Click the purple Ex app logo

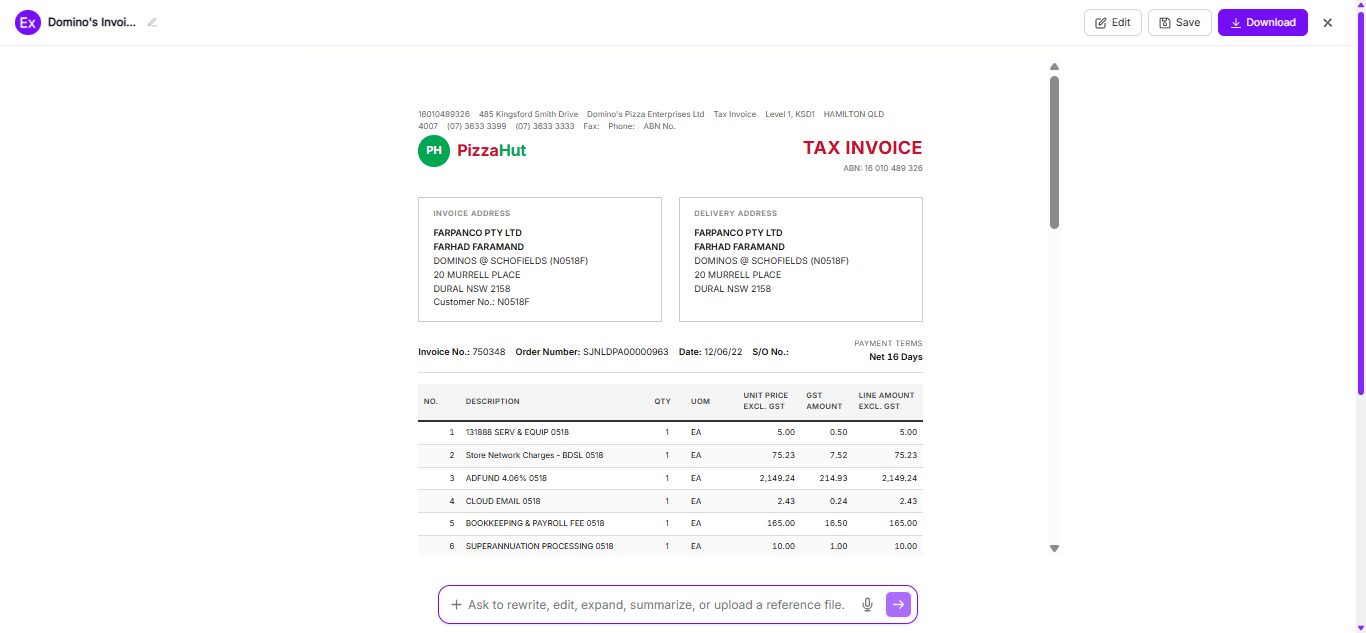coord(28,22)
